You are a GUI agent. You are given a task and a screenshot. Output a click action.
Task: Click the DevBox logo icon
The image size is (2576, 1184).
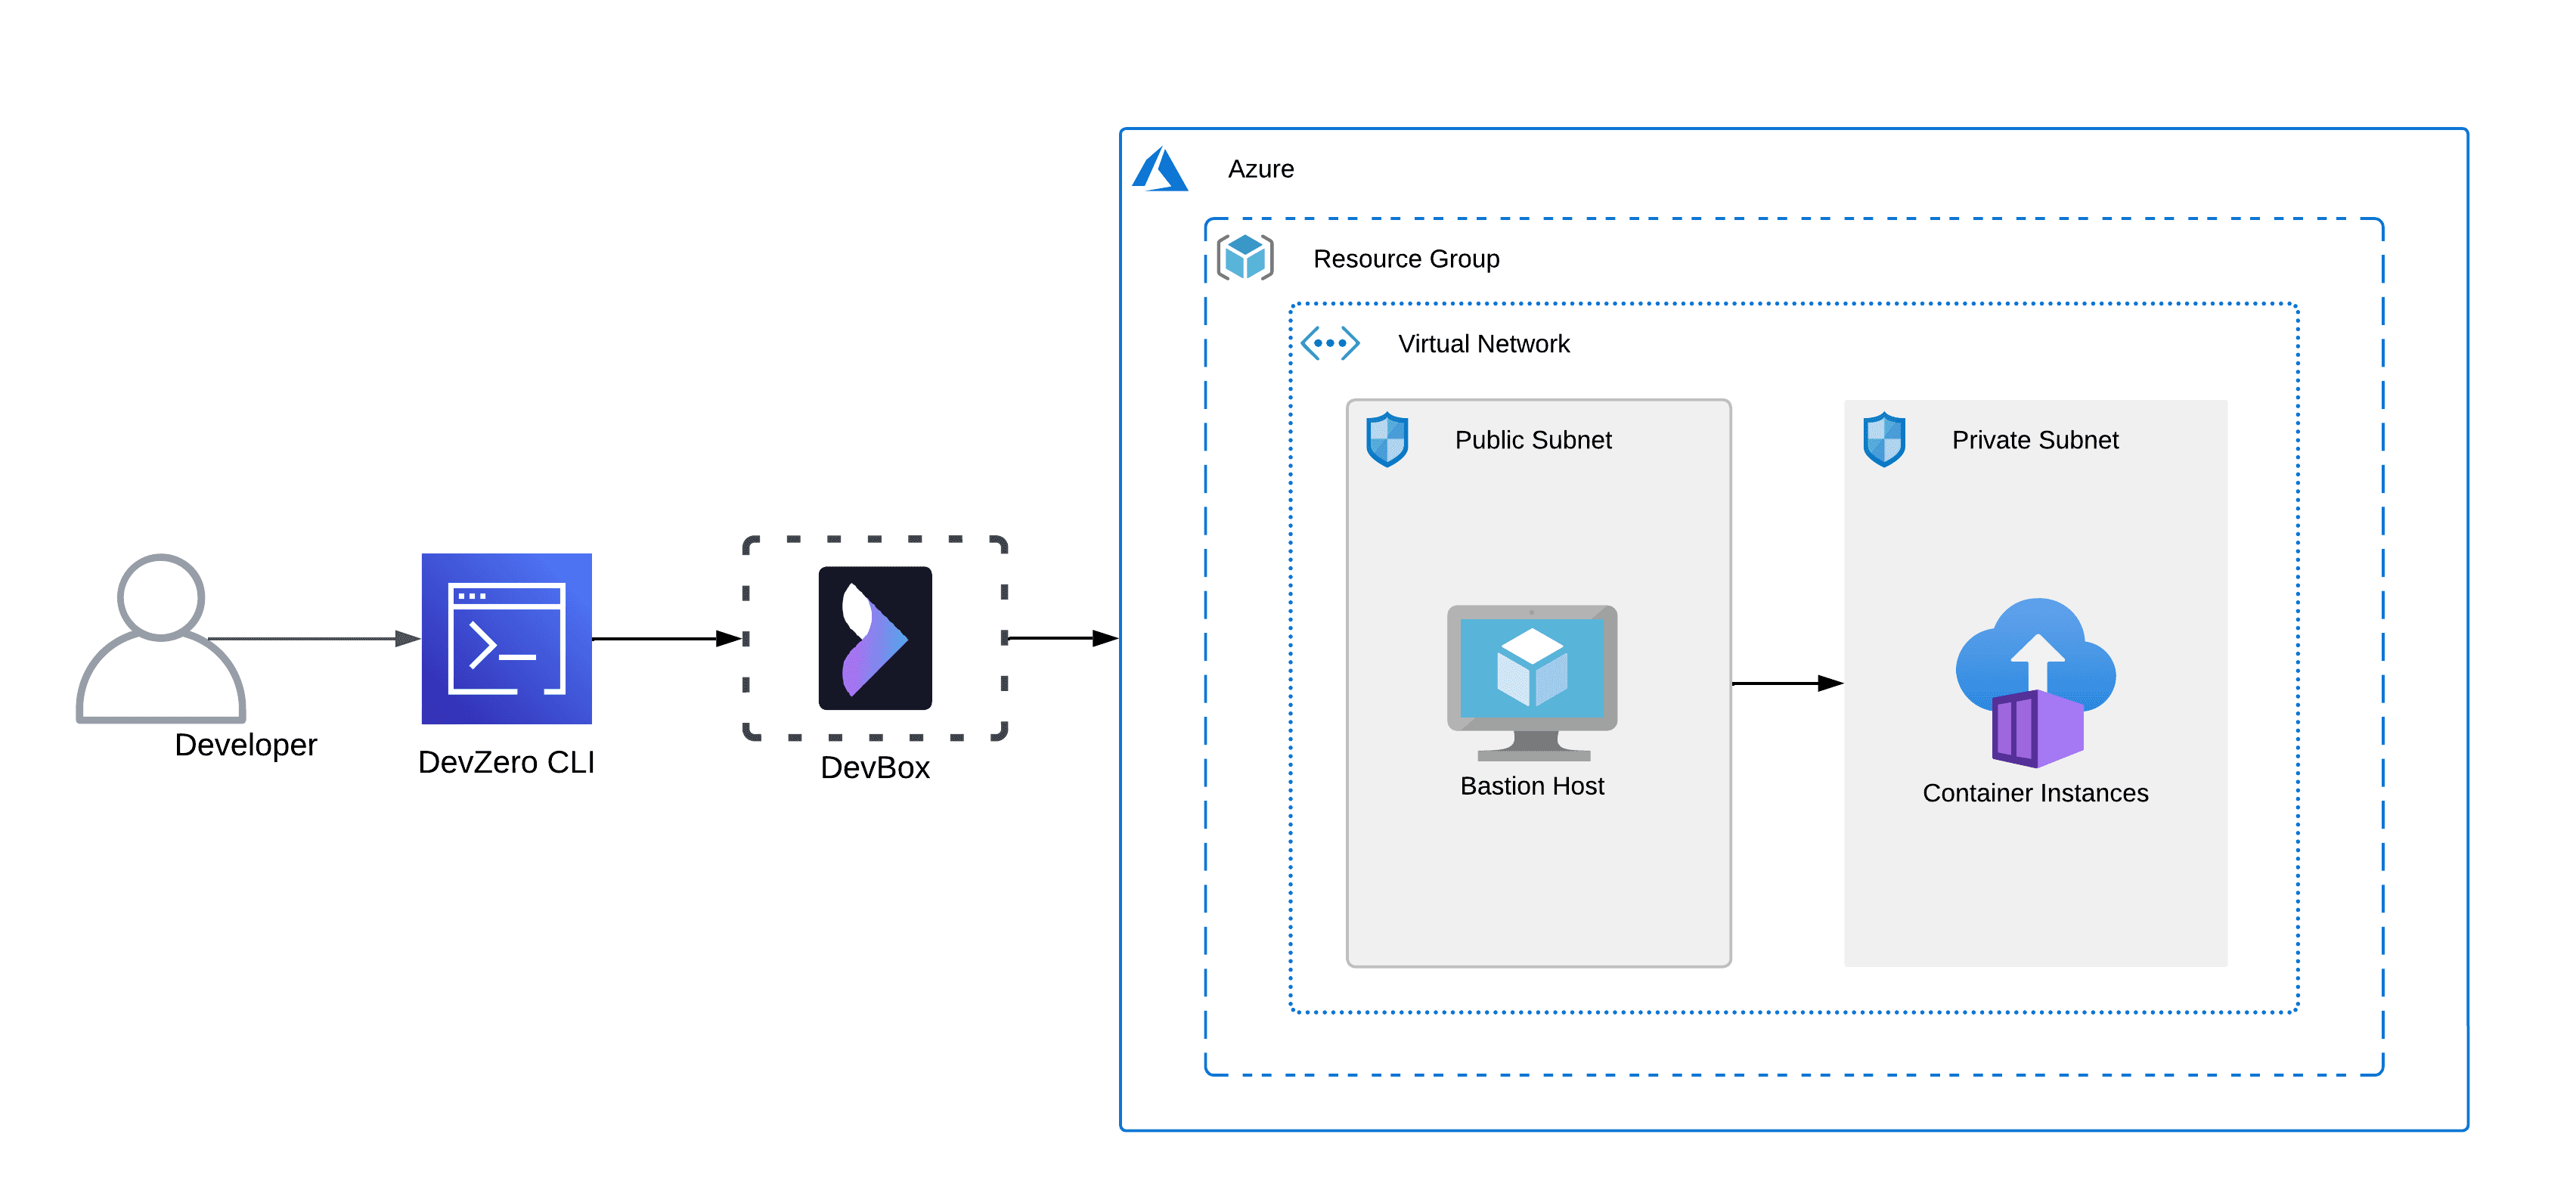(x=875, y=638)
